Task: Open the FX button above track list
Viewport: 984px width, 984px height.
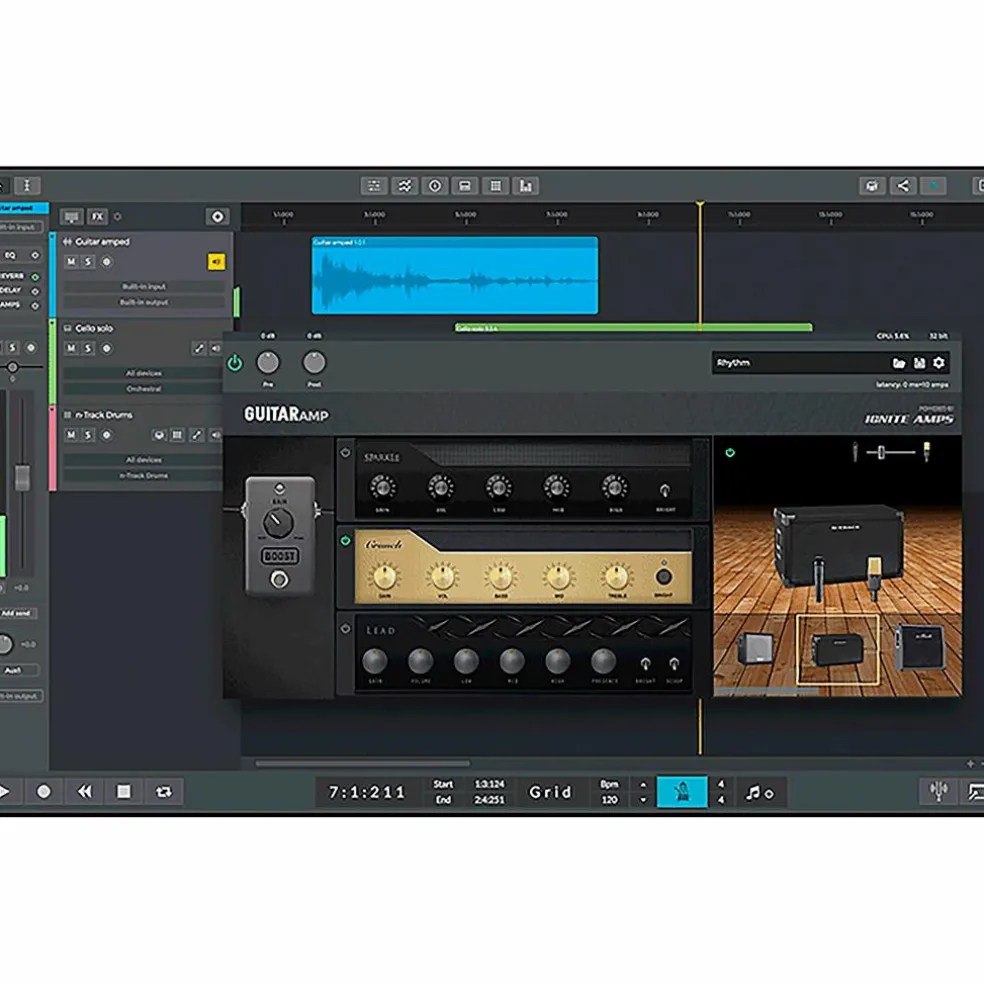Action: [x=97, y=217]
